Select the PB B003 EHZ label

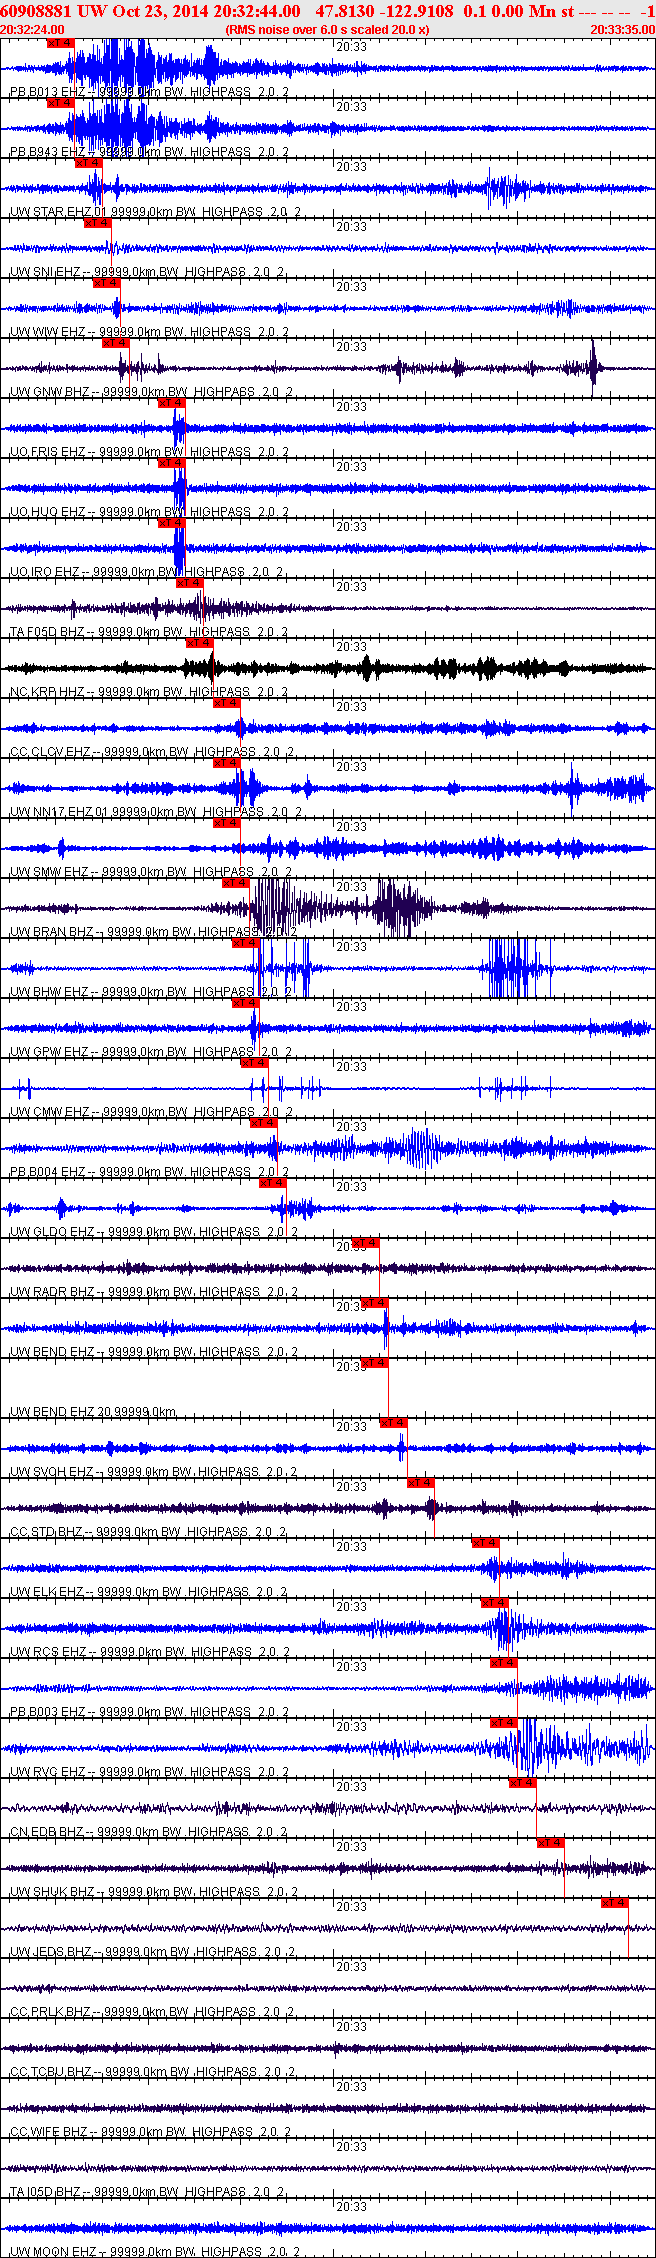click(x=149, y=1712)
